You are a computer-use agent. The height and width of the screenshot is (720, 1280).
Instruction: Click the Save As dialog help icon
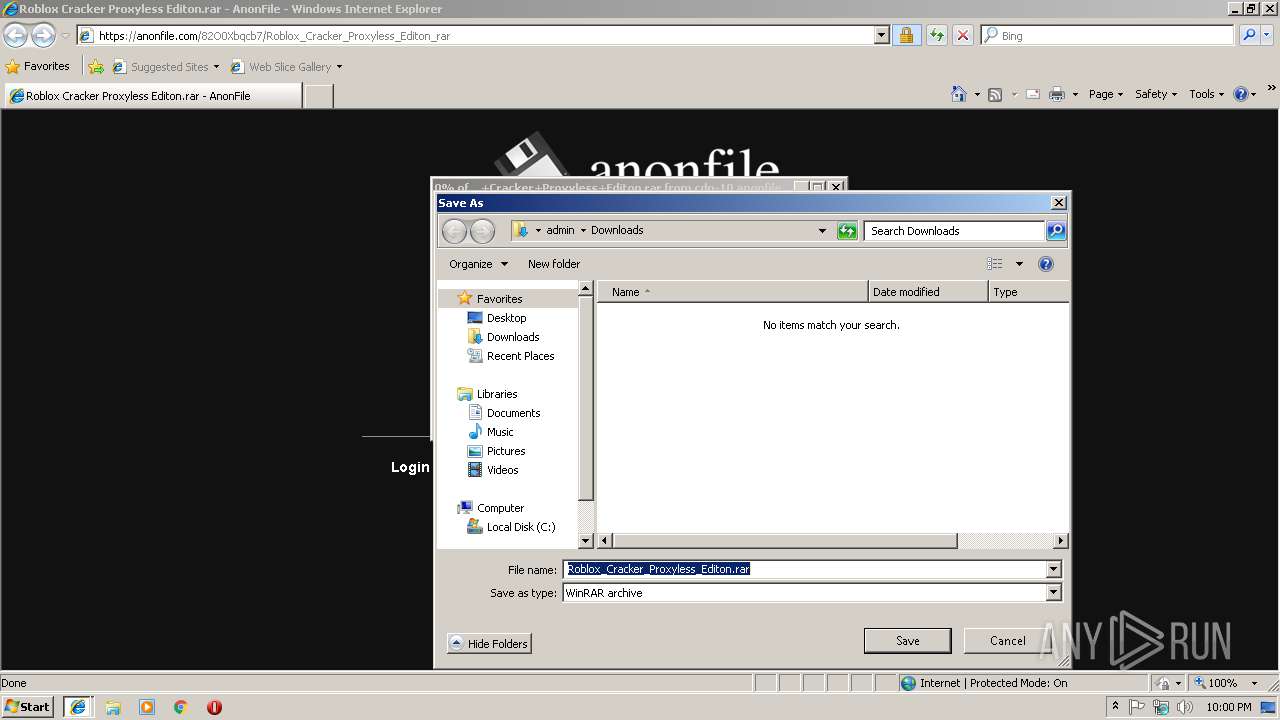1046,264
